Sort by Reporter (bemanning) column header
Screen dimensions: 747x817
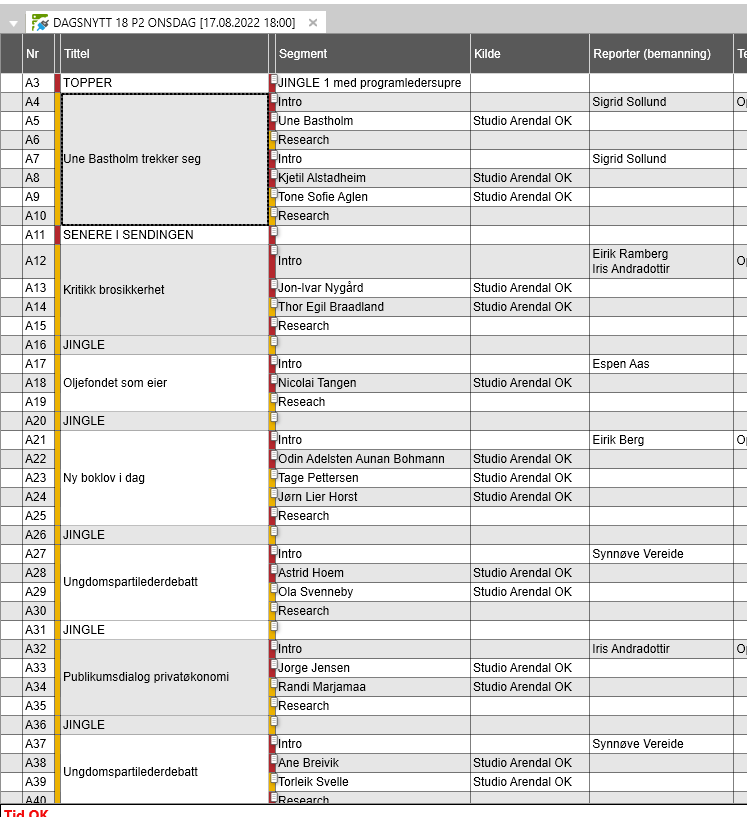coord(662,54)
